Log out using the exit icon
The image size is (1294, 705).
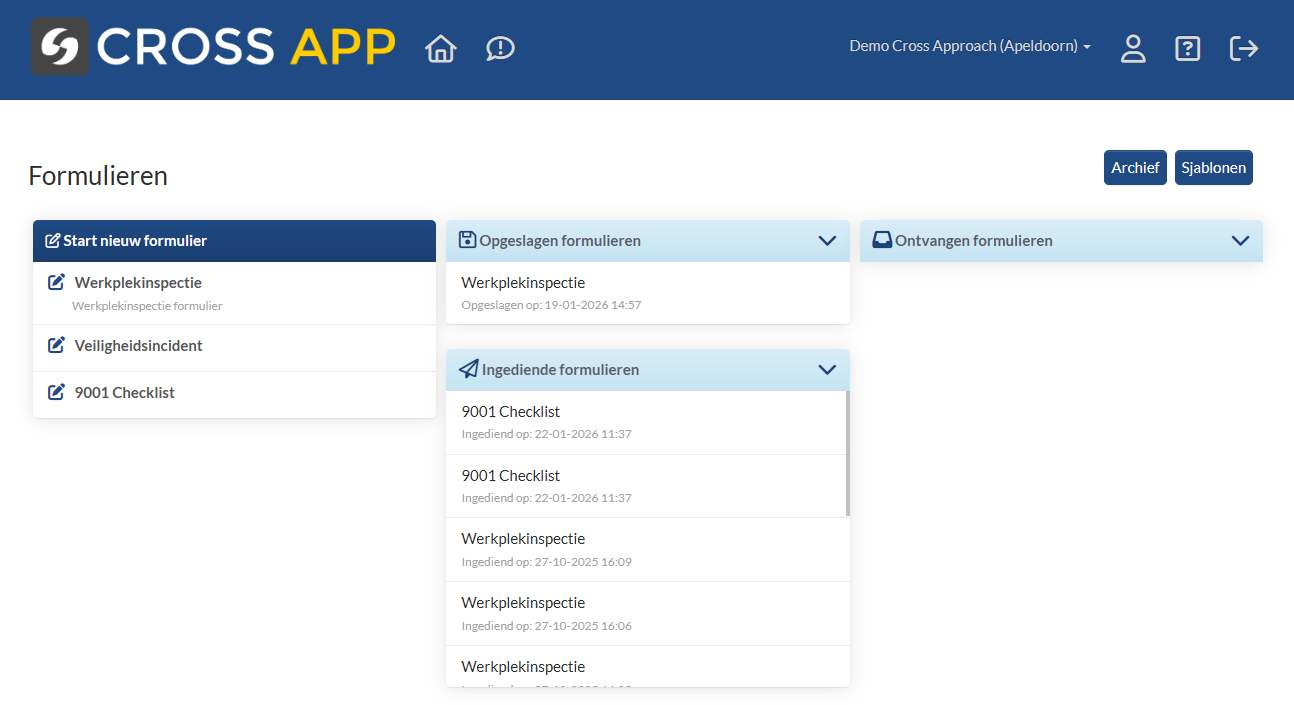[1243, 48]
